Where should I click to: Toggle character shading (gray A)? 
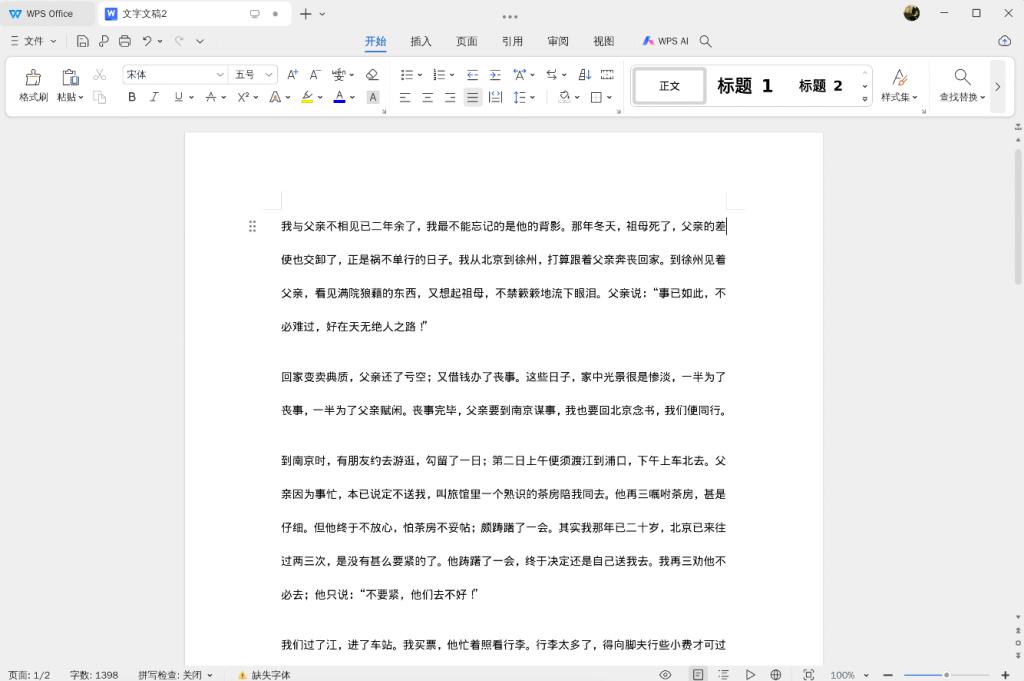pos(373,97)
